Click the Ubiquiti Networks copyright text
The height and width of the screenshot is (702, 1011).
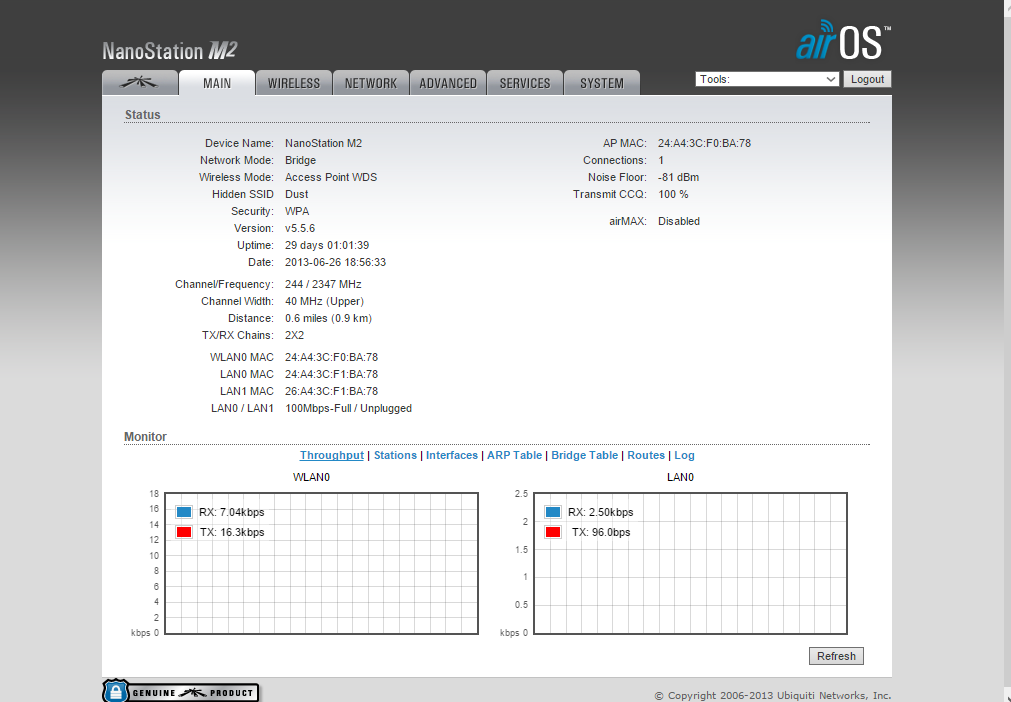773,696
